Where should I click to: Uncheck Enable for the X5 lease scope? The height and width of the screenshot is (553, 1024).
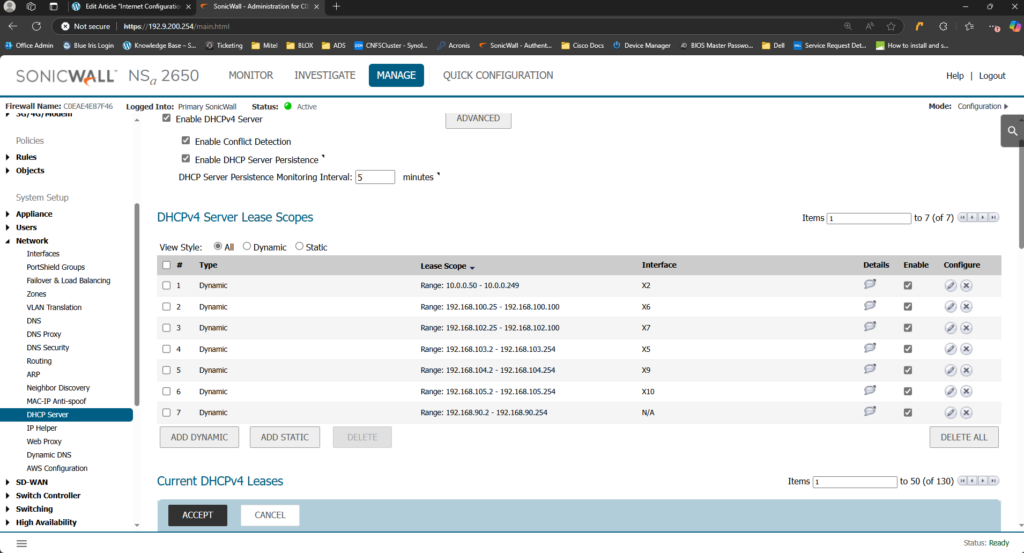click(908, 349)
